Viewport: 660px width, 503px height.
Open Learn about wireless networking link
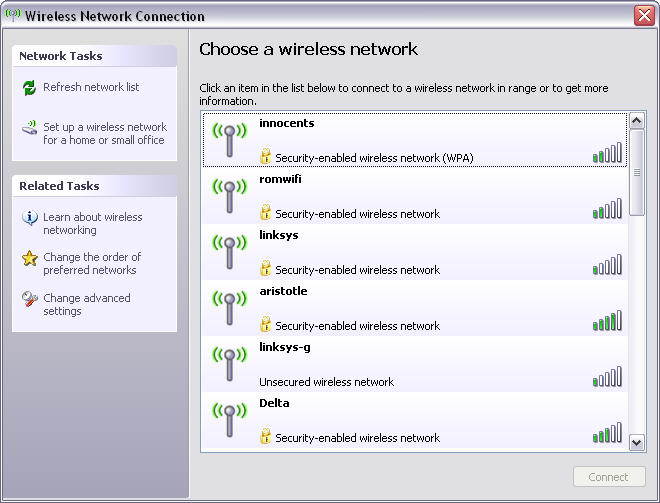pos(93,224)
